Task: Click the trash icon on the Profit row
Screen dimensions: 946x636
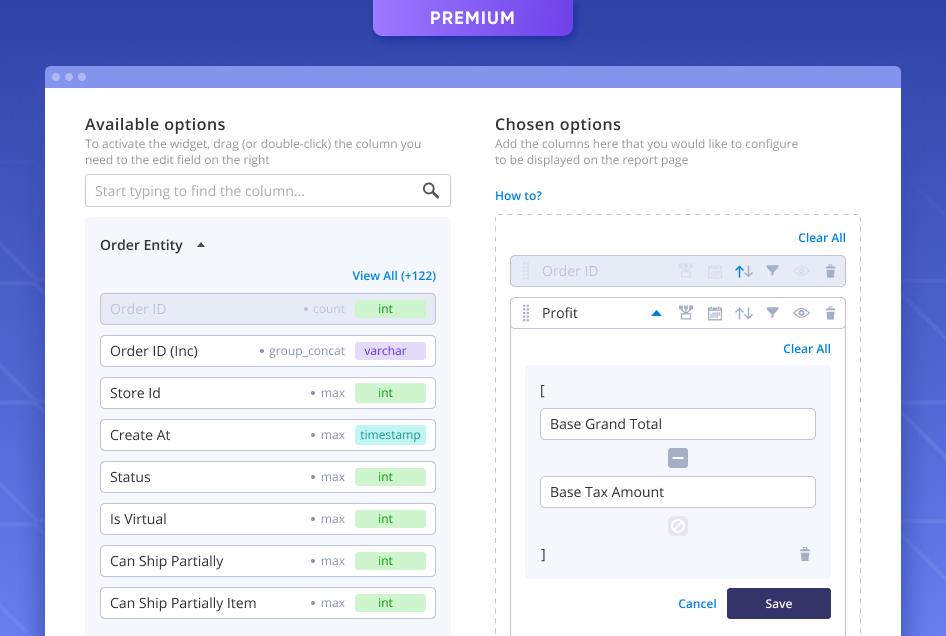Action: [x=830, y=313]
